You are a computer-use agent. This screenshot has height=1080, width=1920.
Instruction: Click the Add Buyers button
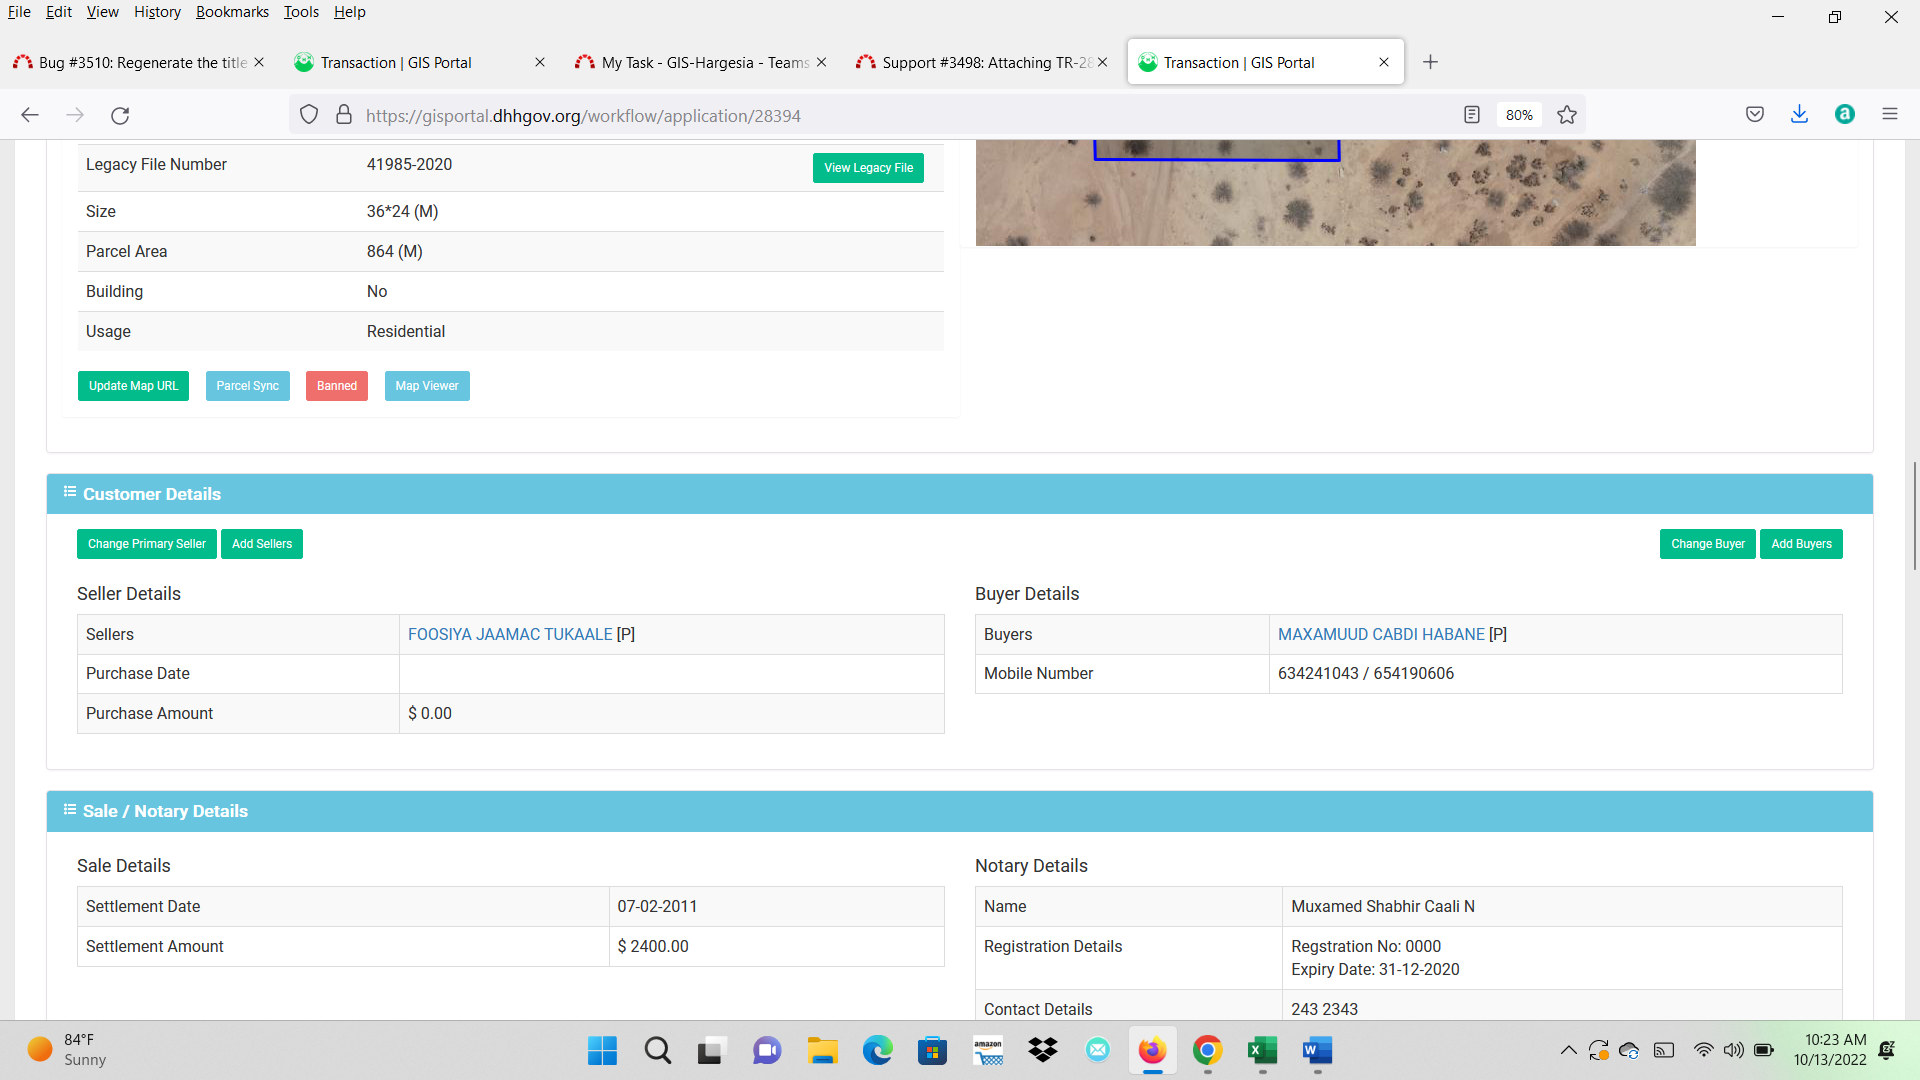(x=1801, y=544)
